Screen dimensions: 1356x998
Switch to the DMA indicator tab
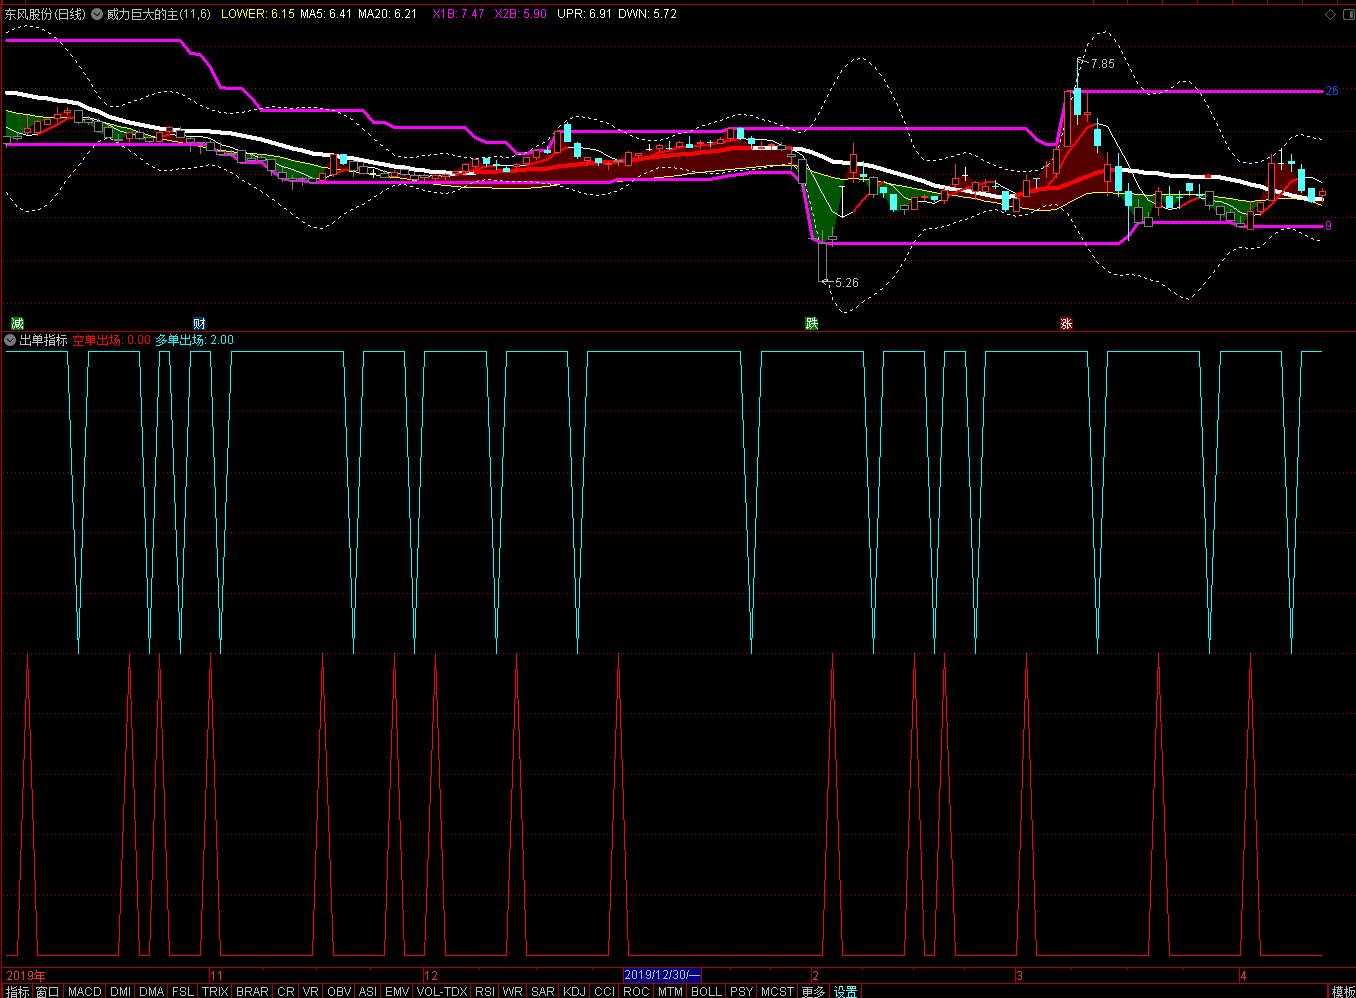click(x=152, y=991)
